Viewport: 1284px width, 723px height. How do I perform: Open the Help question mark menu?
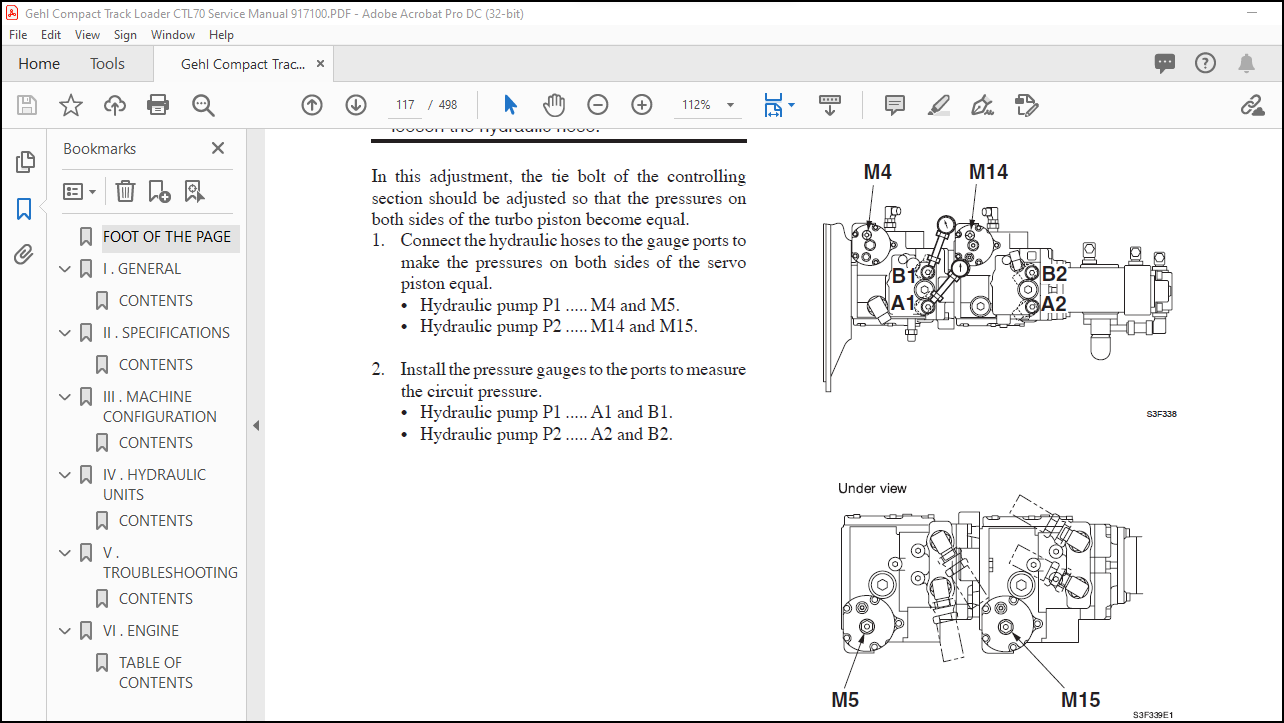click(x=1205, y=63)
